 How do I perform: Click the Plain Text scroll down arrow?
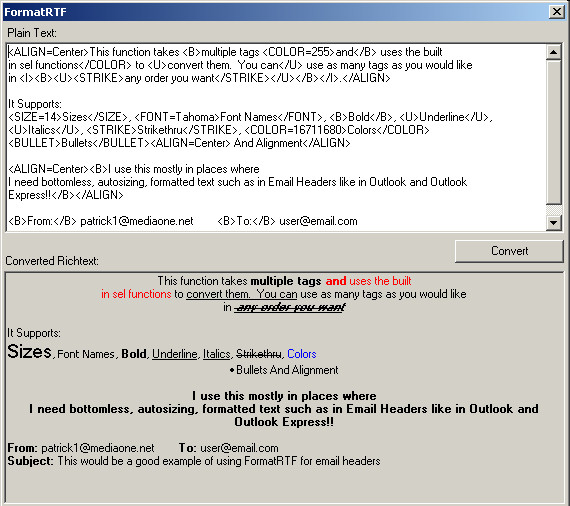click(554, 223)
